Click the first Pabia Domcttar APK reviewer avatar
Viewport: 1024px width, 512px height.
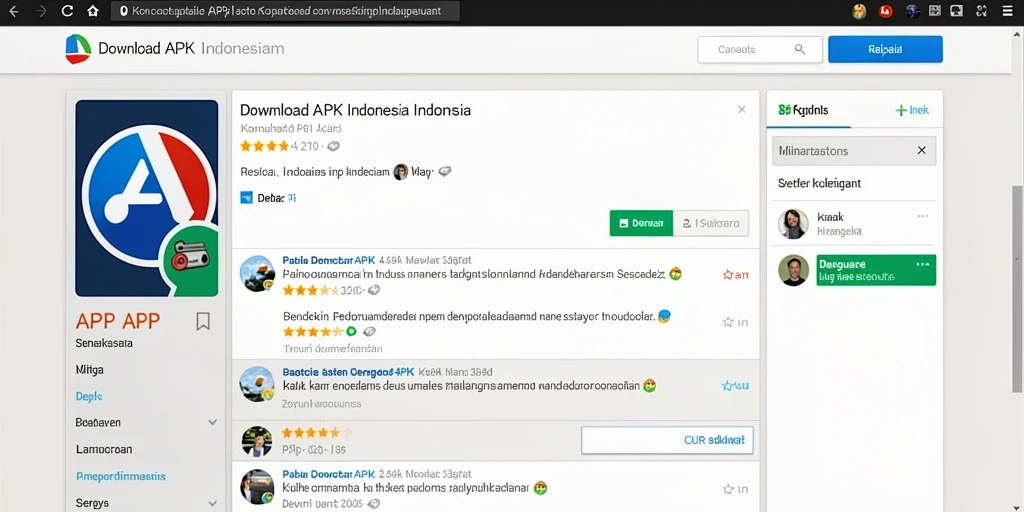(x=257, y=273)
